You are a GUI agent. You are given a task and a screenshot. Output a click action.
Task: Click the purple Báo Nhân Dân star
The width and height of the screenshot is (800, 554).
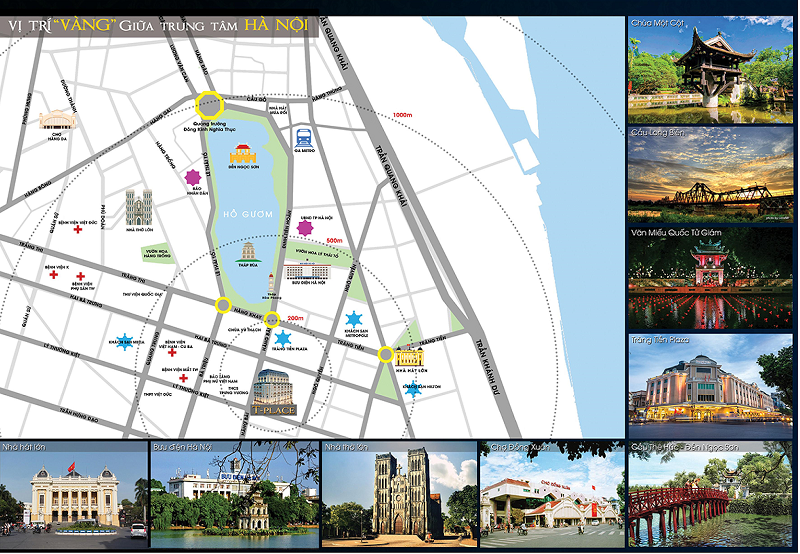pyautogui.click(x=193, y=178)
